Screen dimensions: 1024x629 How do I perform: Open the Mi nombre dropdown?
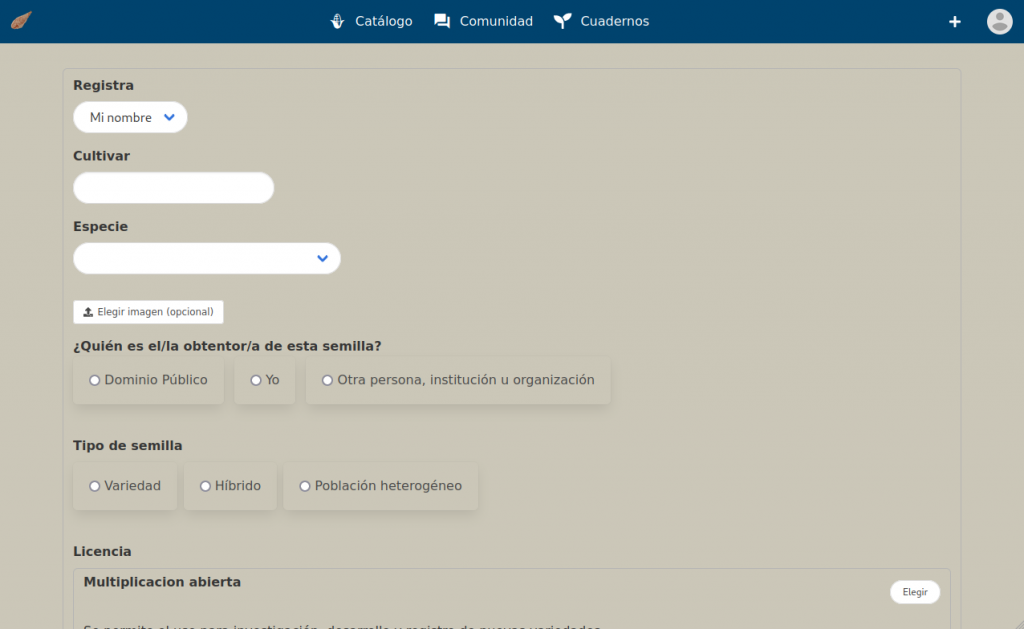pyautogui.click(x=130, y=117)
